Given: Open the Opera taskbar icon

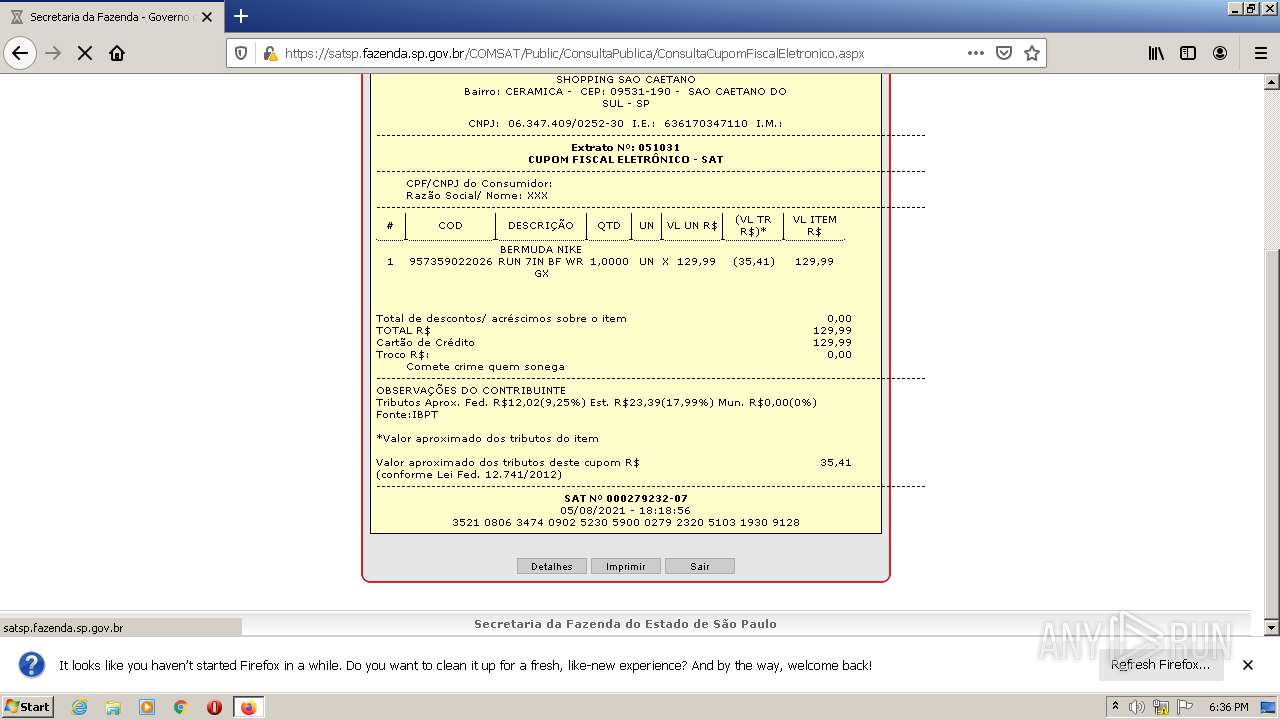Looking at the screenshot, I should point(214,707).
